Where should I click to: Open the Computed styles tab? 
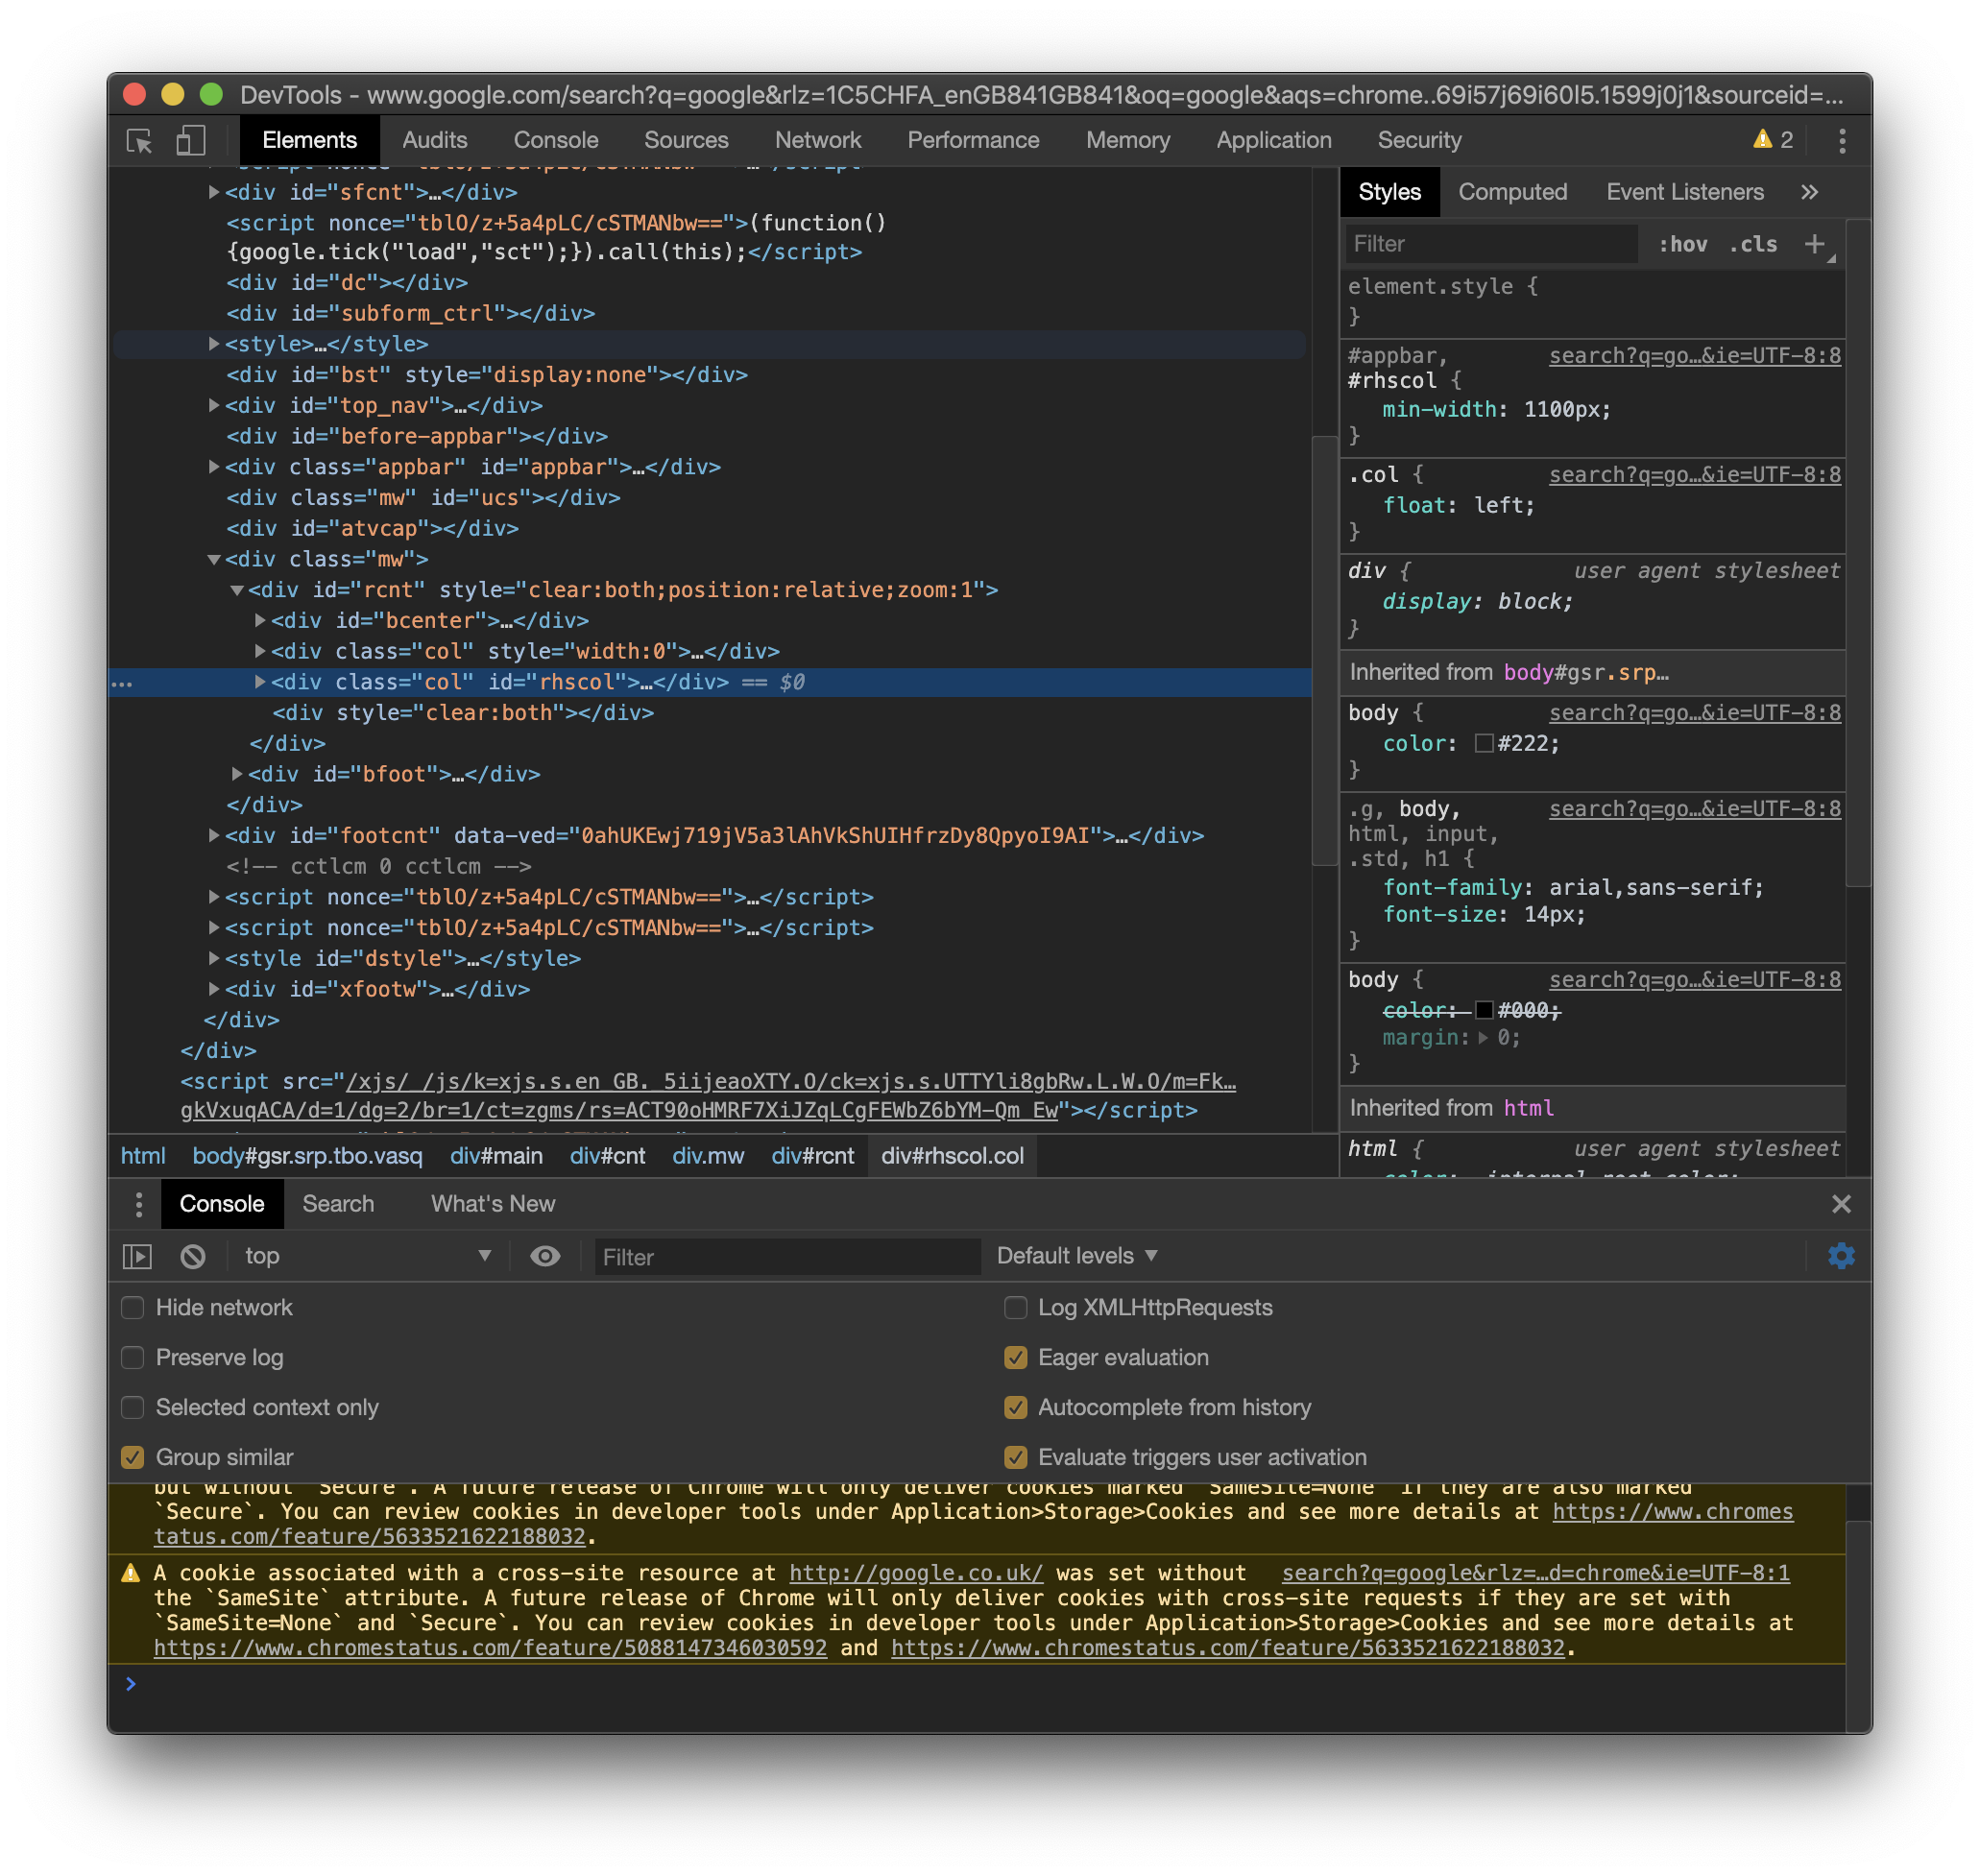[x=1511, y=191]
